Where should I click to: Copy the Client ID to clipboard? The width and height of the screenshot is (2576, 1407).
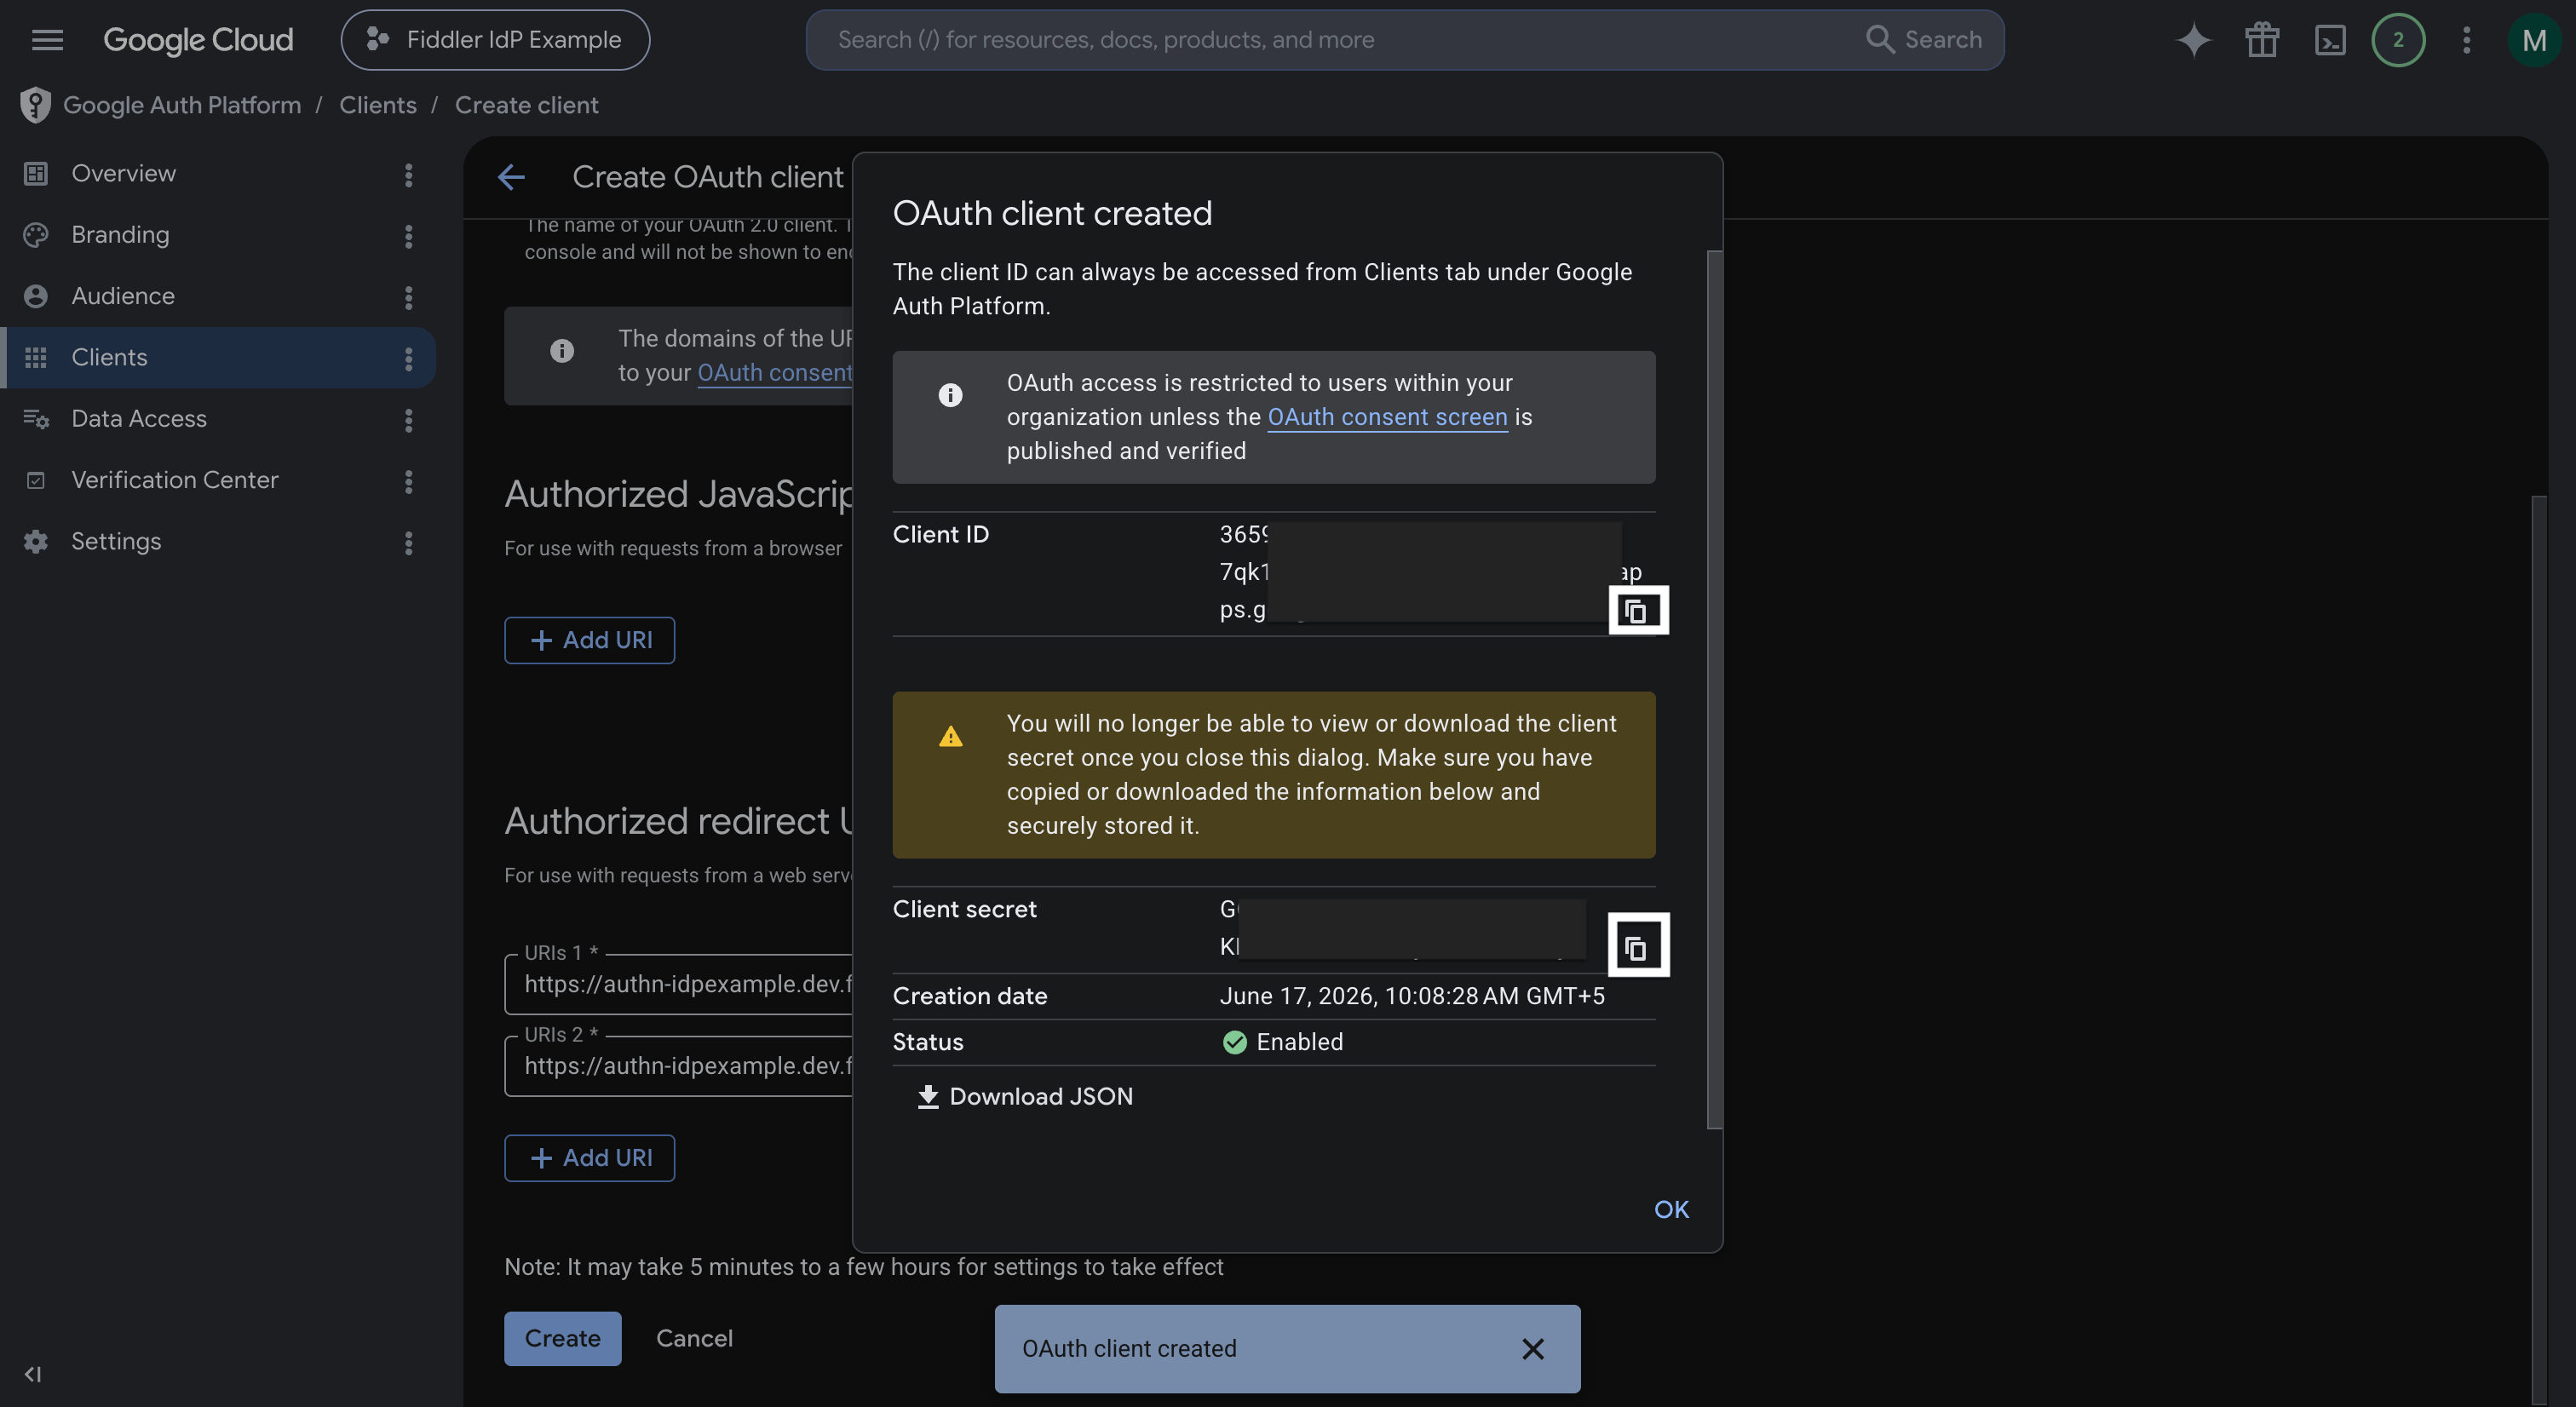(1637, 610)
